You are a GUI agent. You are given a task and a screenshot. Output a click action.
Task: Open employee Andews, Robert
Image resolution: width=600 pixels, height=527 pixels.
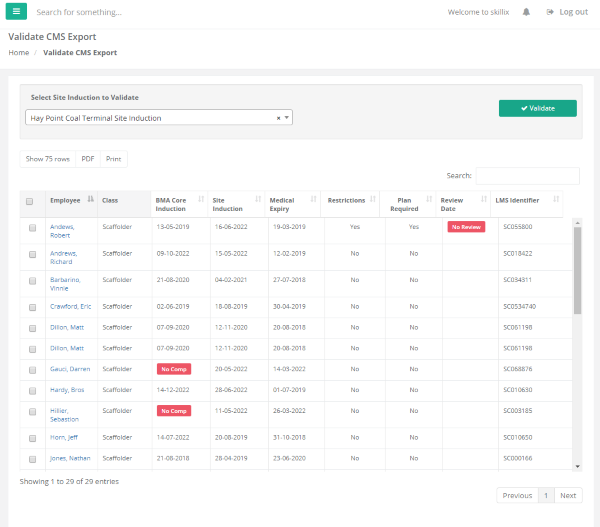(x=62, y=231)
